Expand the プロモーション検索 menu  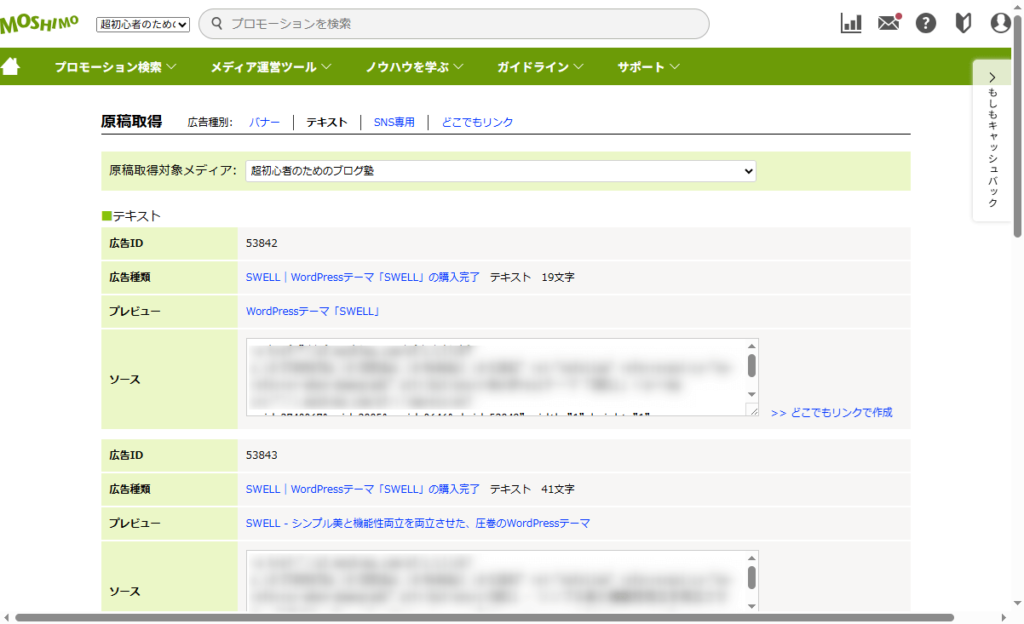[x=115, y=67]
